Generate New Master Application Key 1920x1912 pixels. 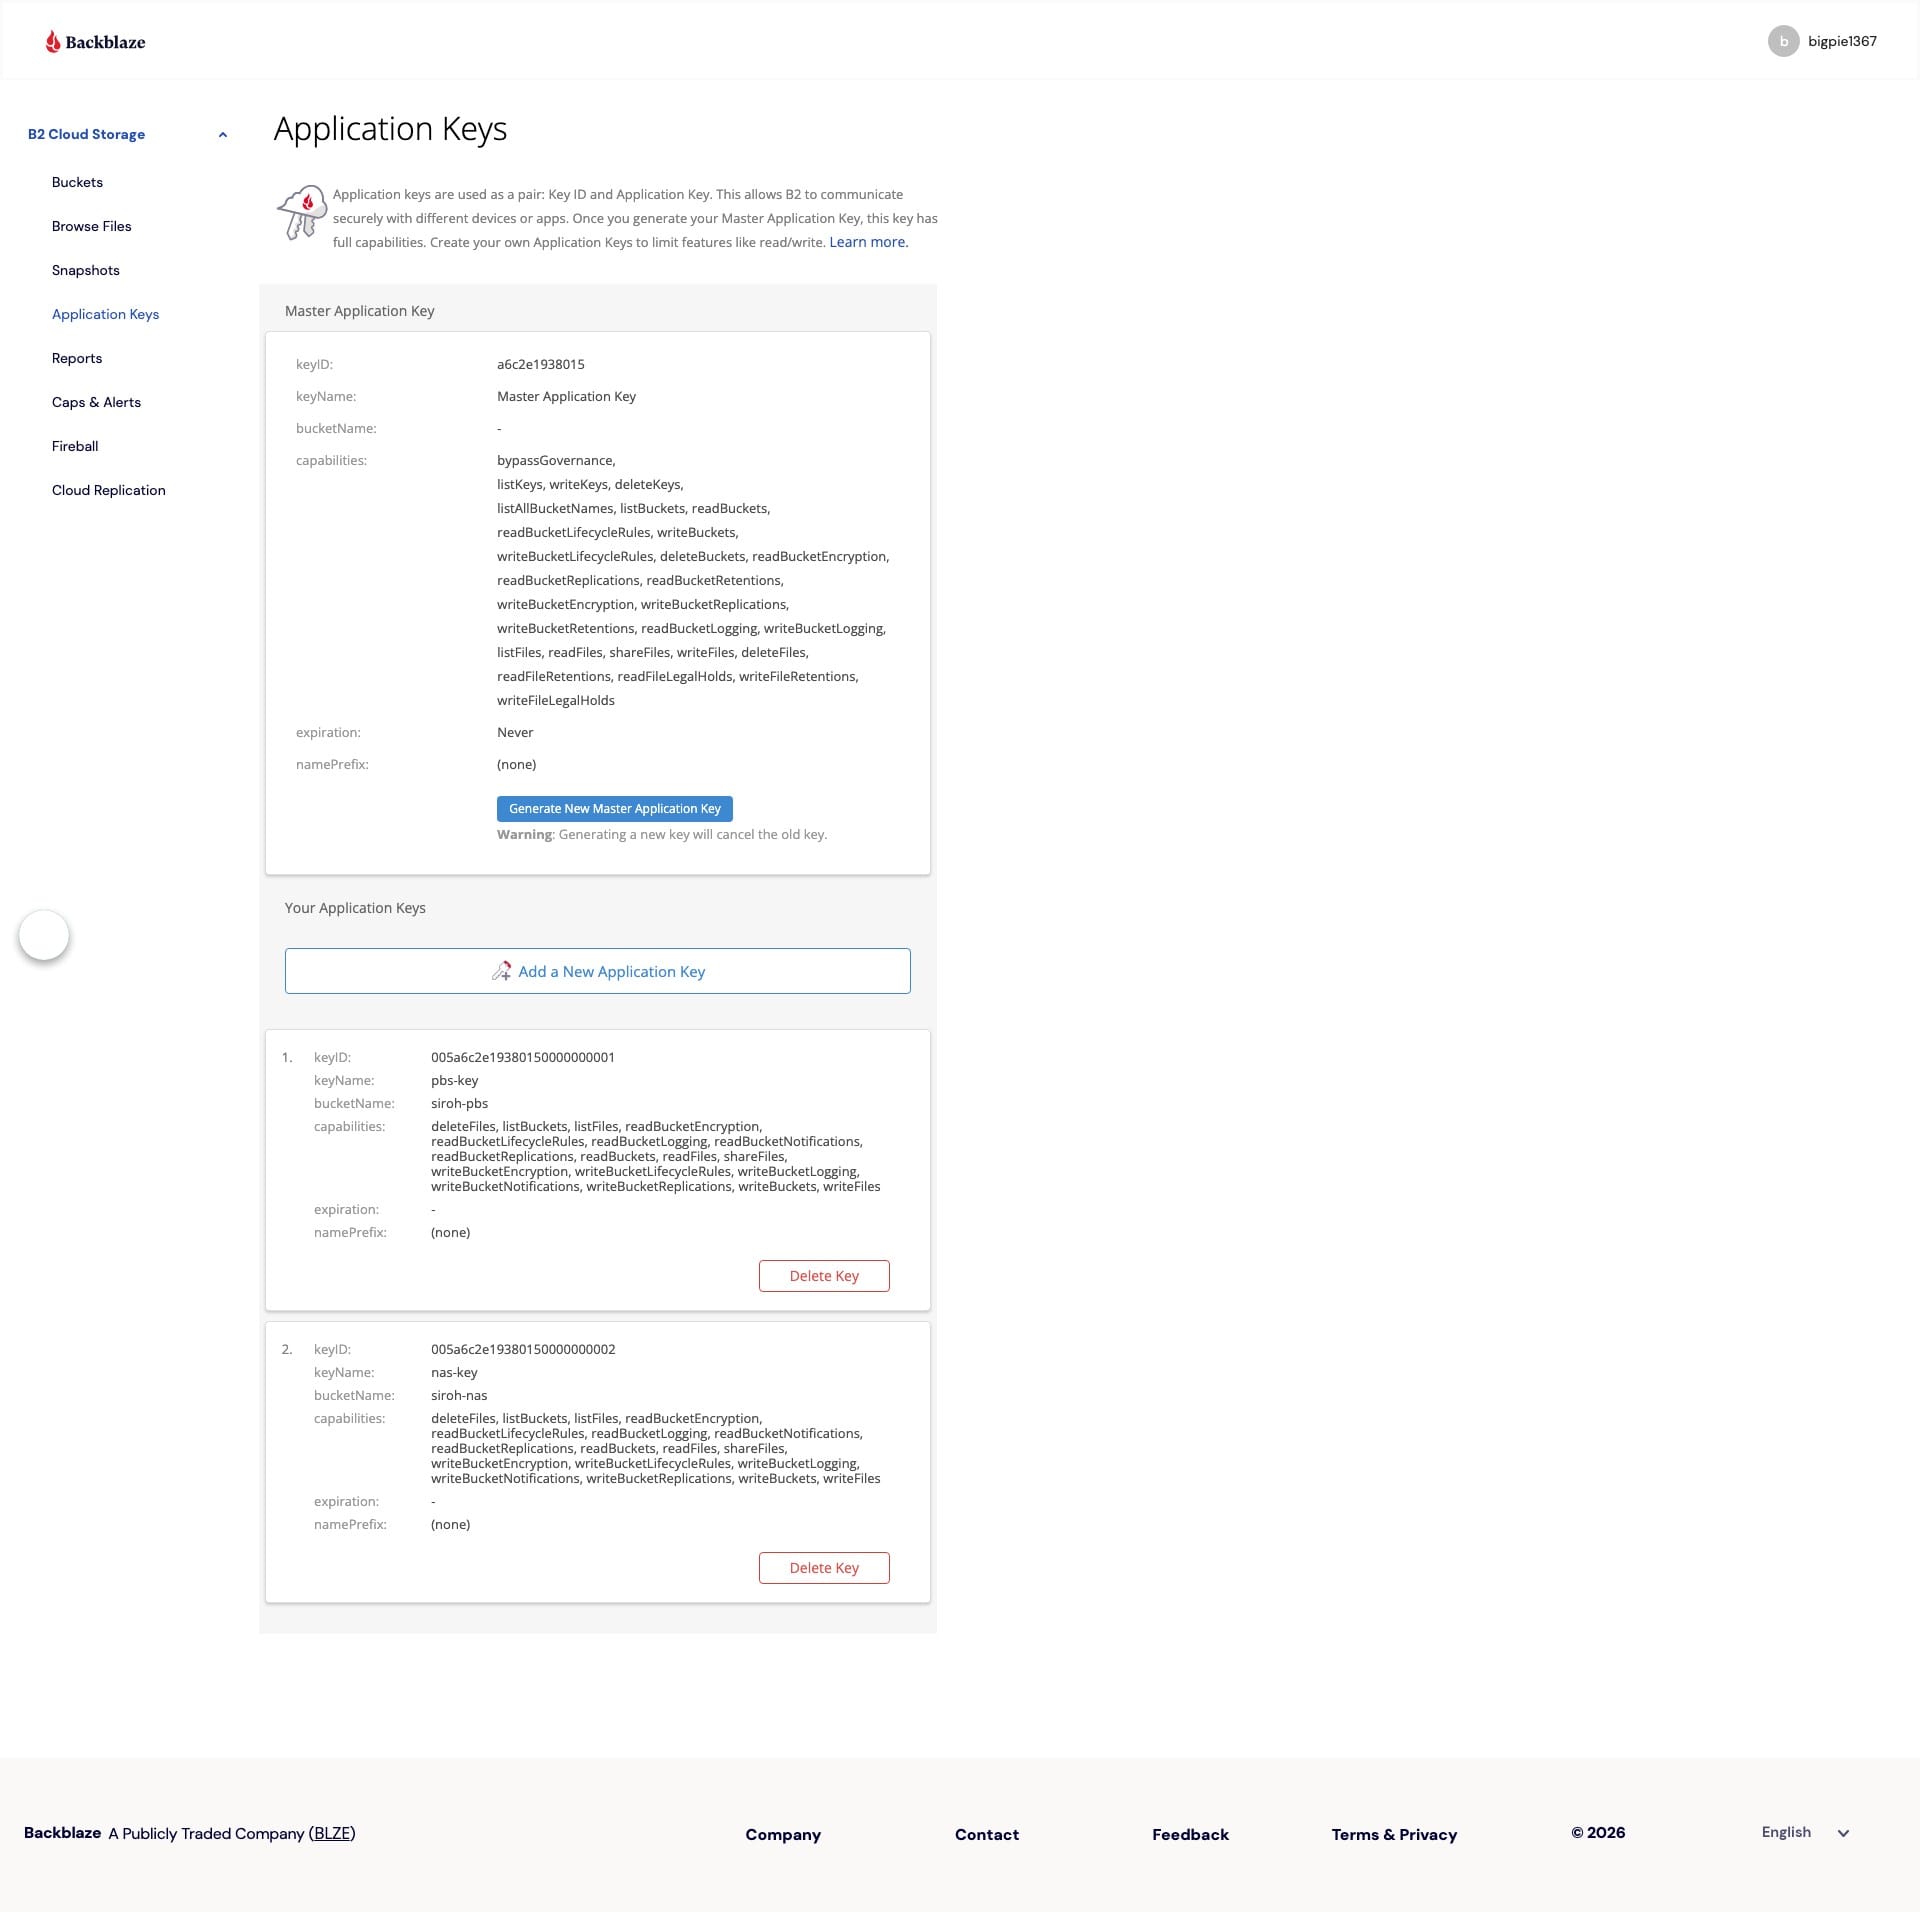click(x=614, y=808)
